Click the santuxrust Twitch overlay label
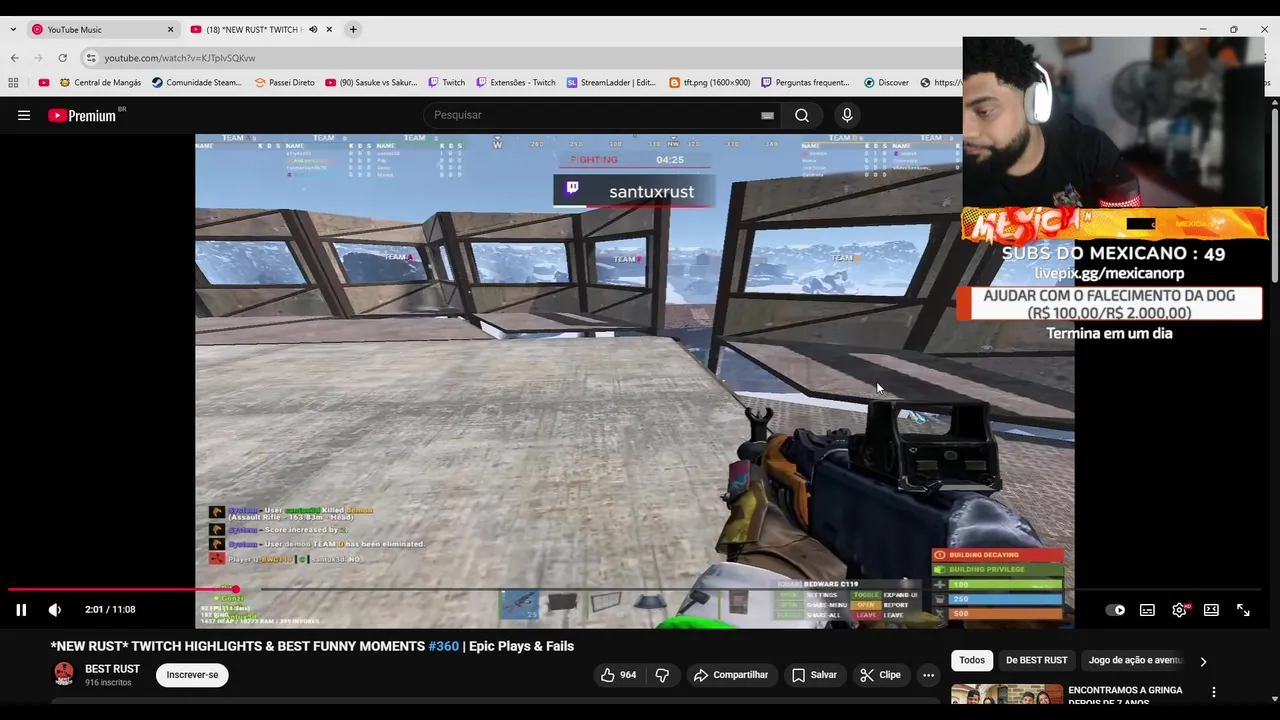This screenshot has height=720, width=1280. coord(633,192)
